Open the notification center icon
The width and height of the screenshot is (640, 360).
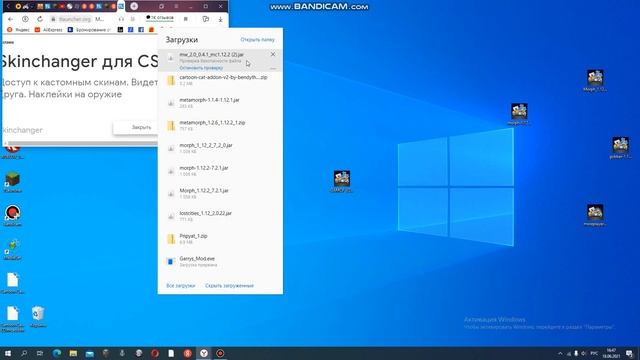(x=629, y=353)
